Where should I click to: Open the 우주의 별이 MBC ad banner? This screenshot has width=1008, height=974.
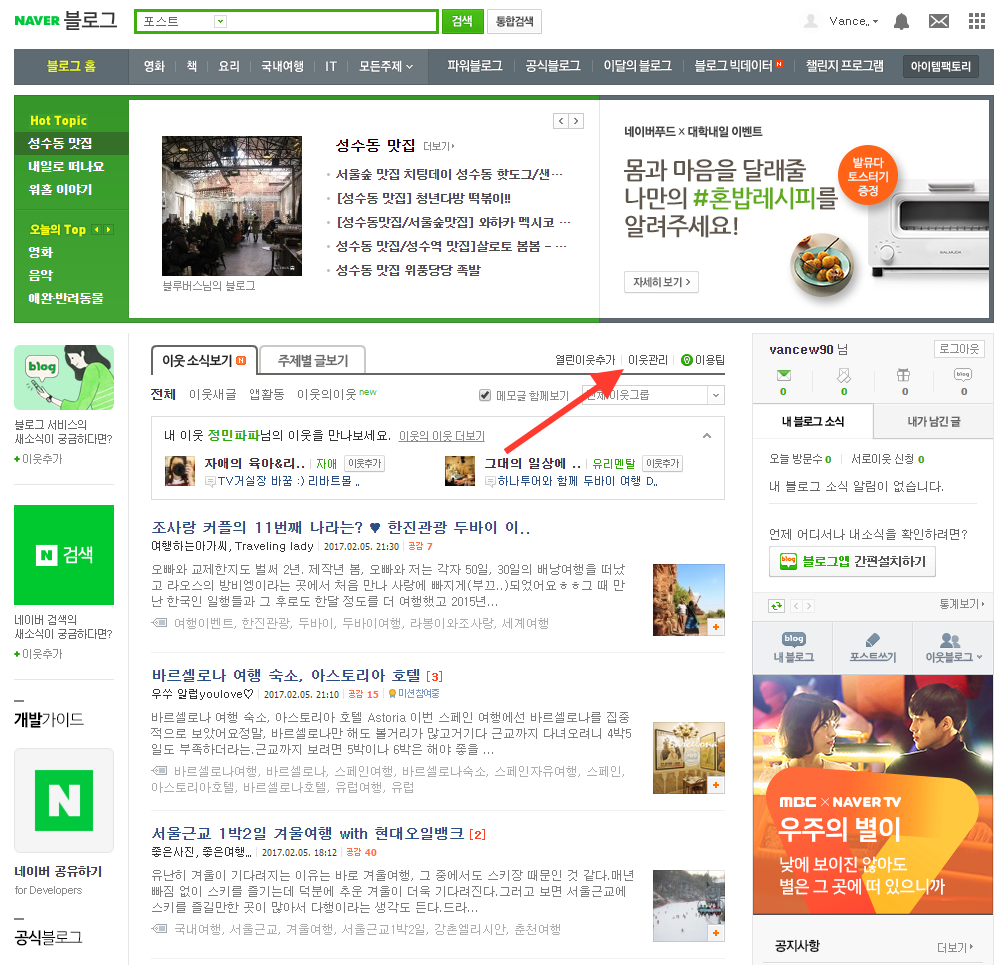[872, 795]
